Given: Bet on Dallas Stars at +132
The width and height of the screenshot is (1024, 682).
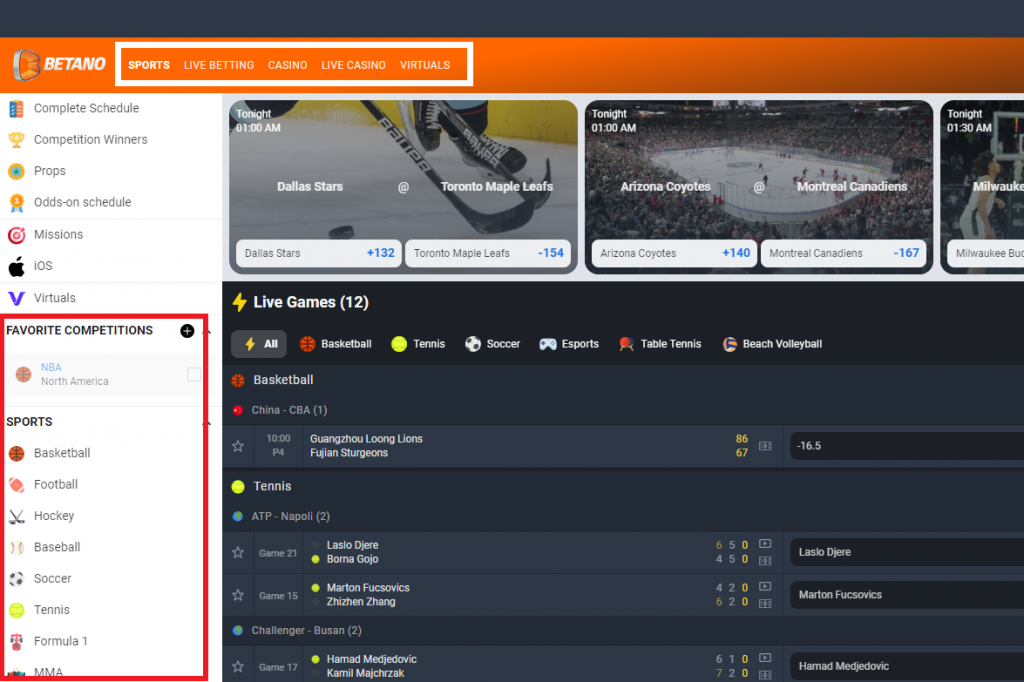Looking at the screenshot, I should tap(319, 253).
